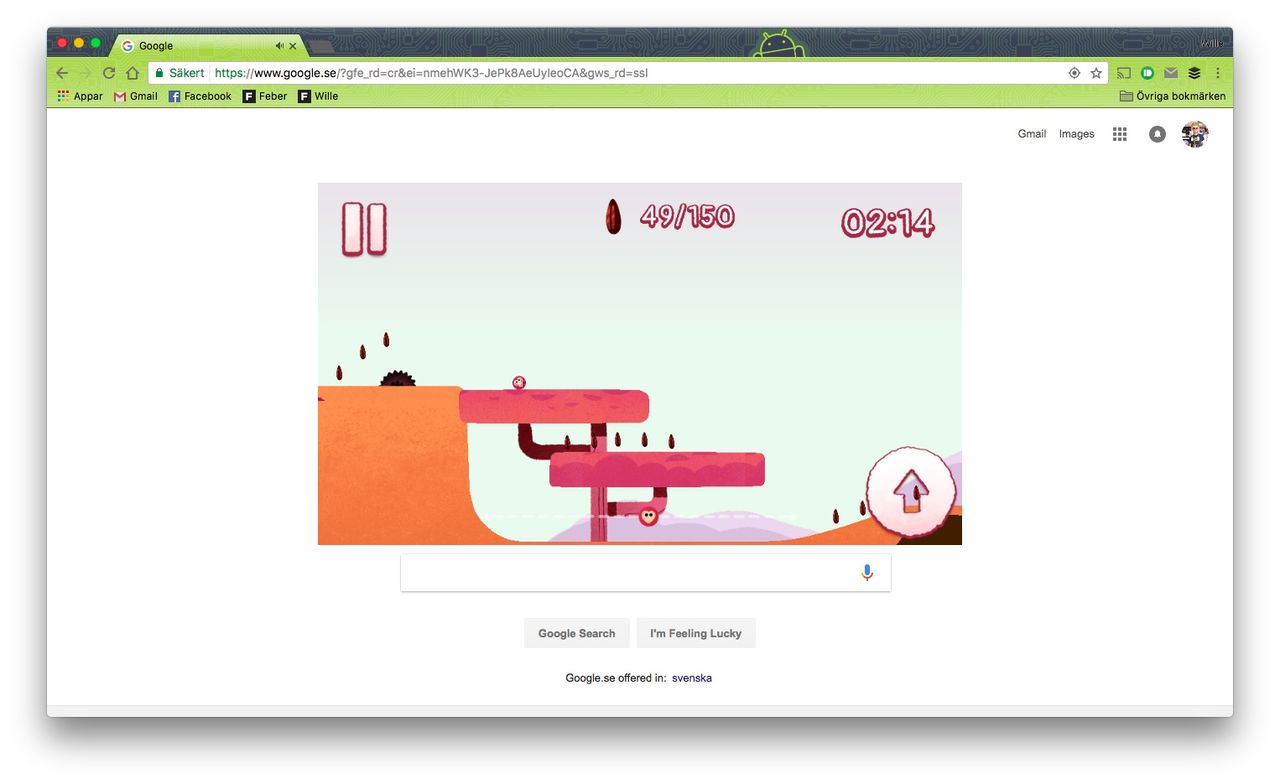Pause the doodle game

click(364, 229)
